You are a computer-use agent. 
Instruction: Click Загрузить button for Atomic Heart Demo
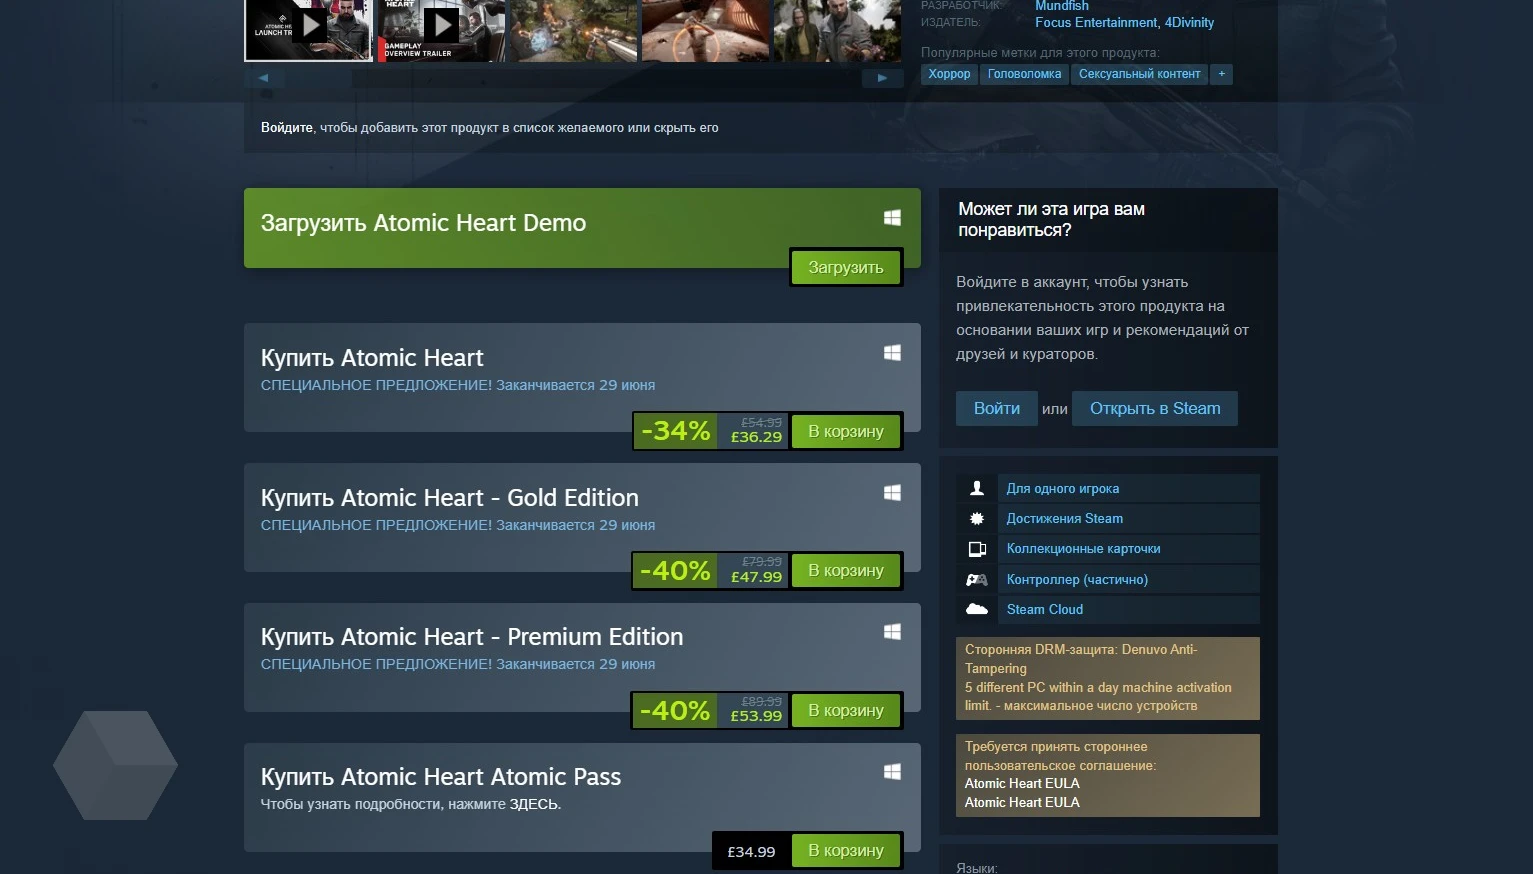[x=846, y=267]
